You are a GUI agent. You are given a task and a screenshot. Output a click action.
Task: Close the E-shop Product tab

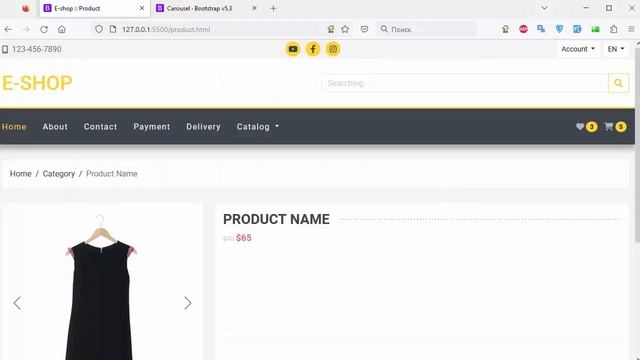pyautogui.click(x=142, y=8)
